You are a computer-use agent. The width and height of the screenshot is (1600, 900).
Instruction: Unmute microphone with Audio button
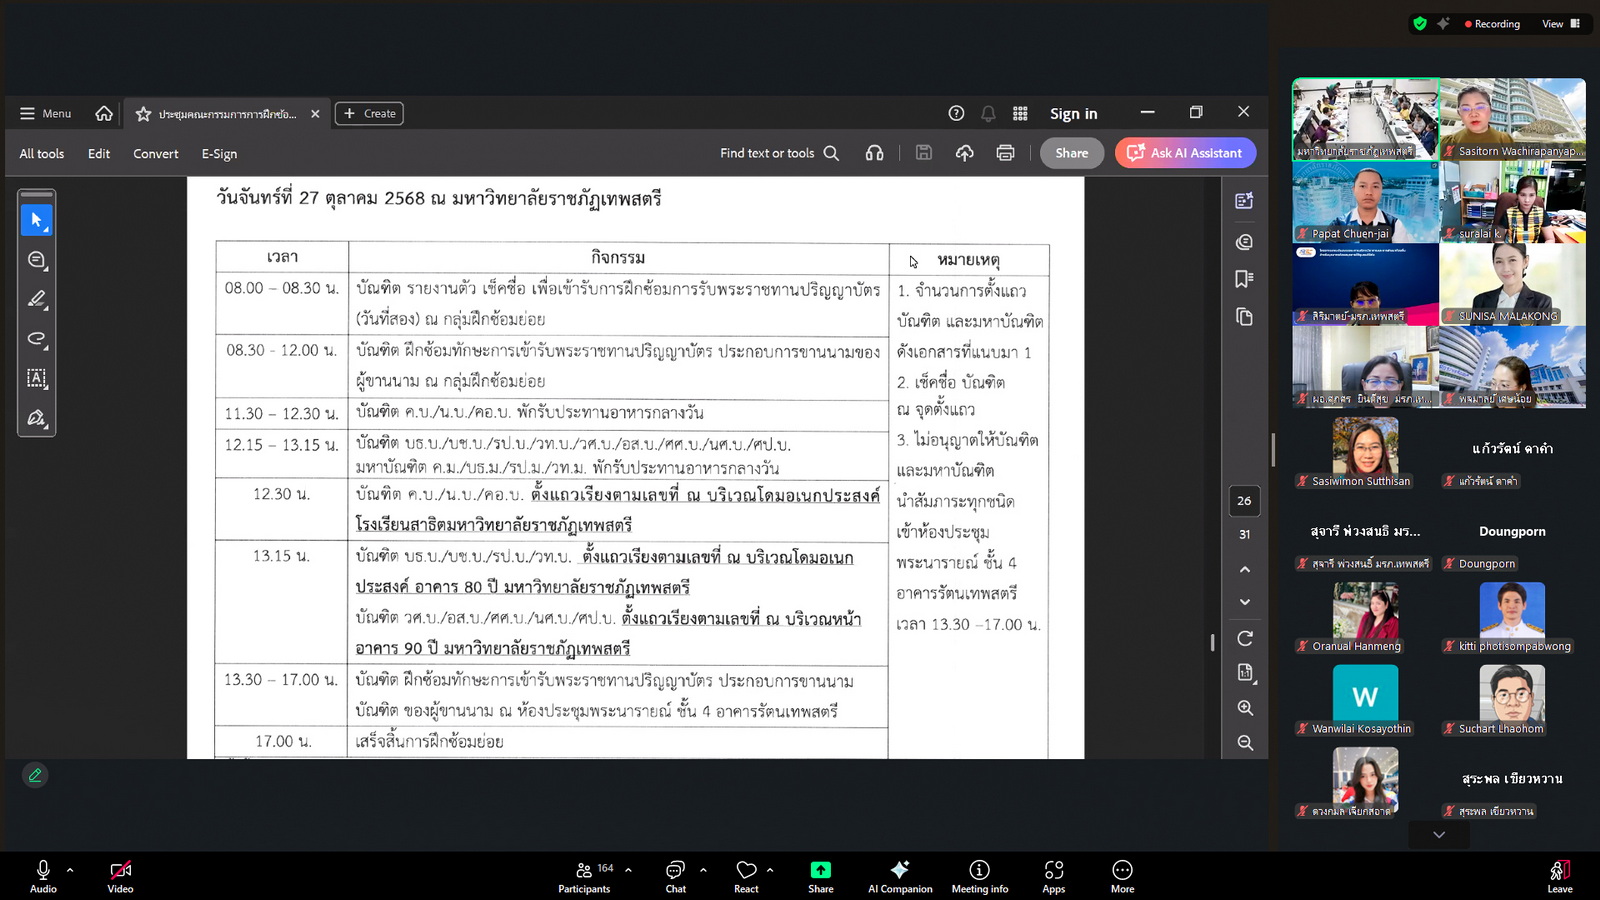pos(43,876)
